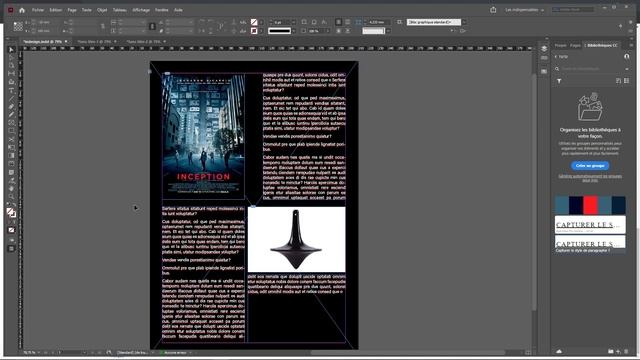Swap fill and stroke arrow in toolbox
This screenshot has height=360, width=640.
pyautogui.click(x=14, y=205)
